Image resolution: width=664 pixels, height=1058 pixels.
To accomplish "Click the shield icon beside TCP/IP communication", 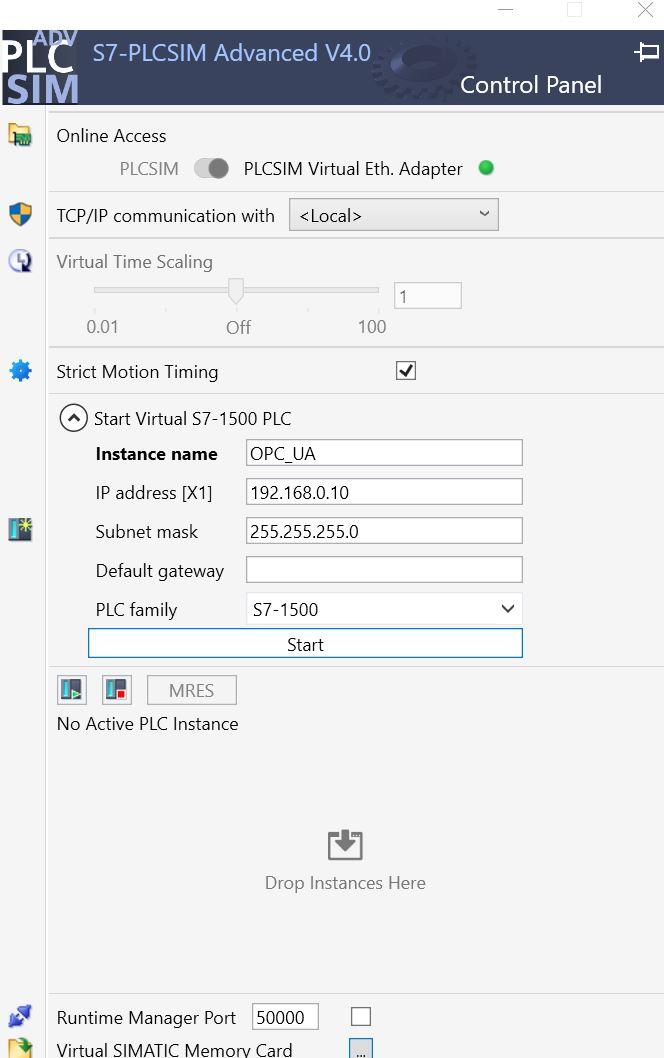I will point(20,215).
